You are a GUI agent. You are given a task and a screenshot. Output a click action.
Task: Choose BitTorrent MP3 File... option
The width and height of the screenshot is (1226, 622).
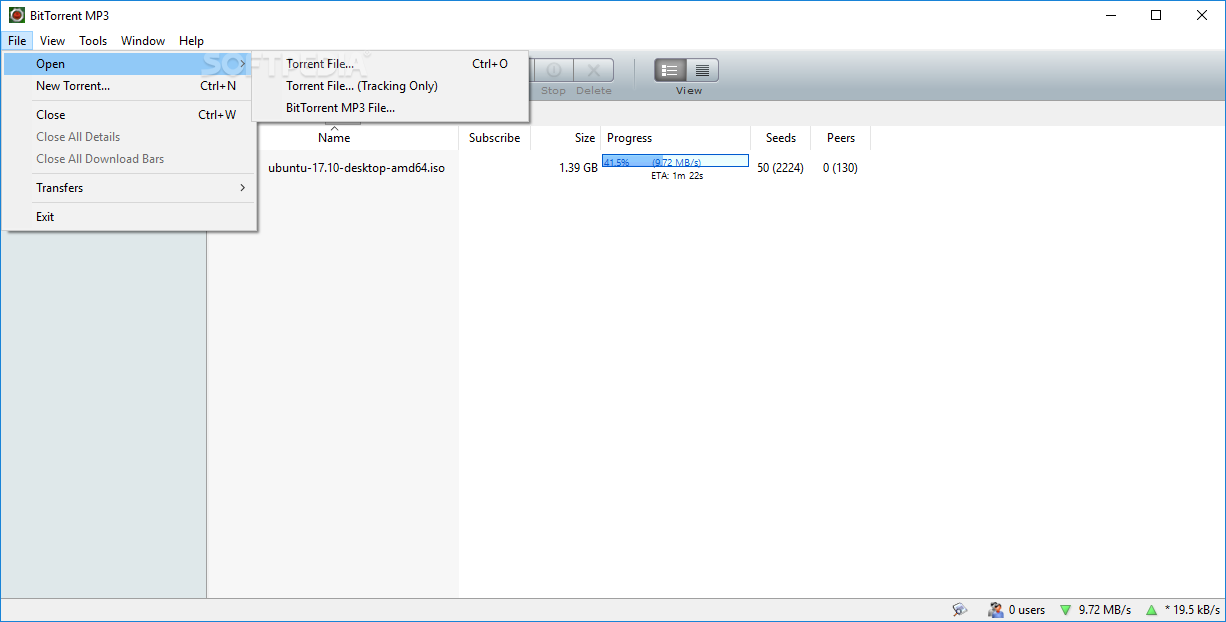pyautogui.click(x=390, y=108)
